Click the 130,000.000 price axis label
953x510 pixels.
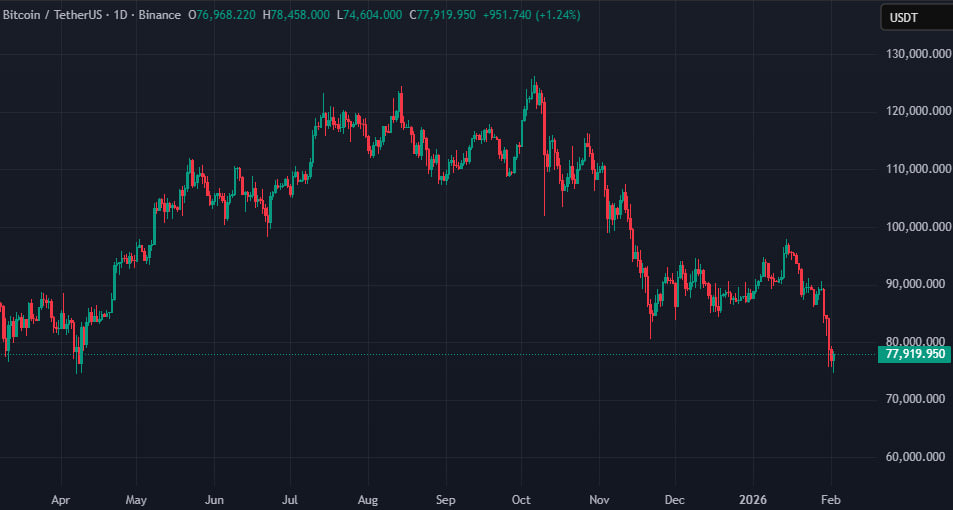coord(914,53)
